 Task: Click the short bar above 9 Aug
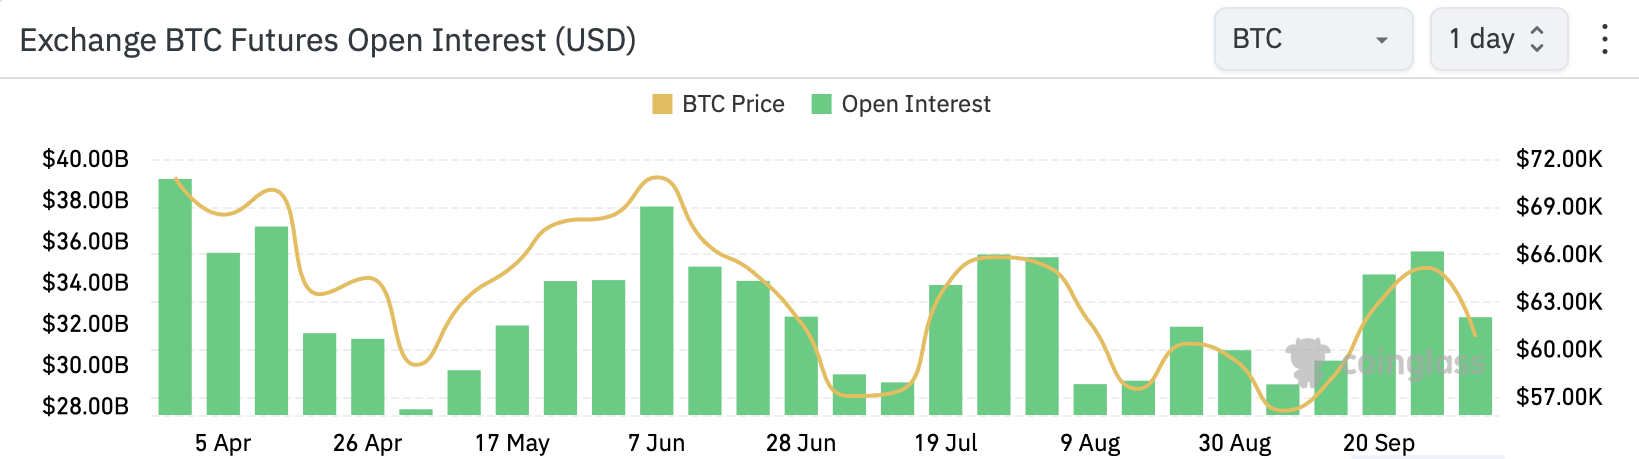click(x=1090, y=399)
